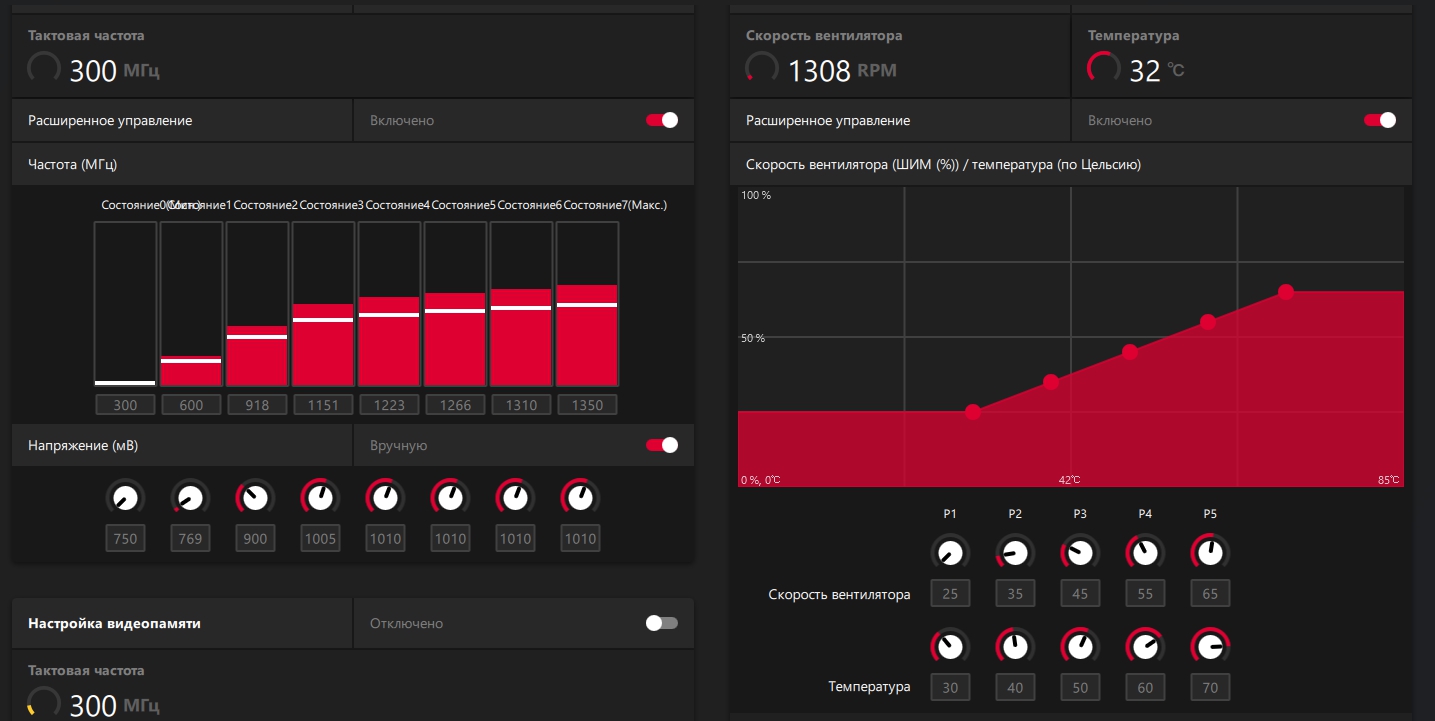Click the P3 fan speed dial
This screenshot has width=1435, height=721.
pos(1080,552)
